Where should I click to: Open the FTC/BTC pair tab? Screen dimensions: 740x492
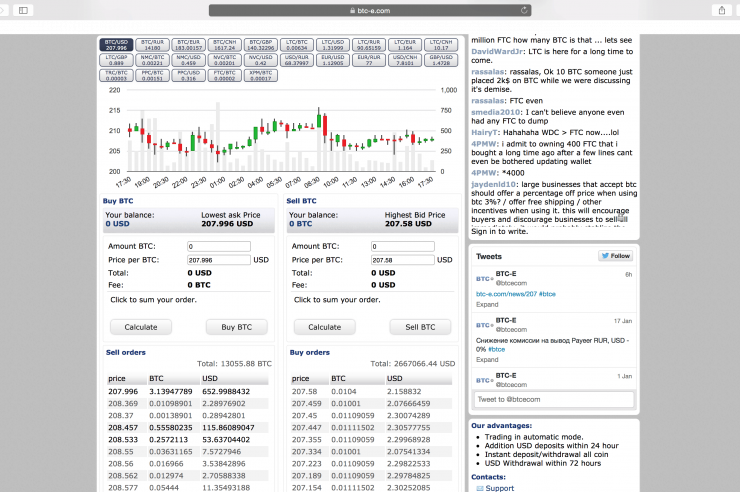(225, 75)
